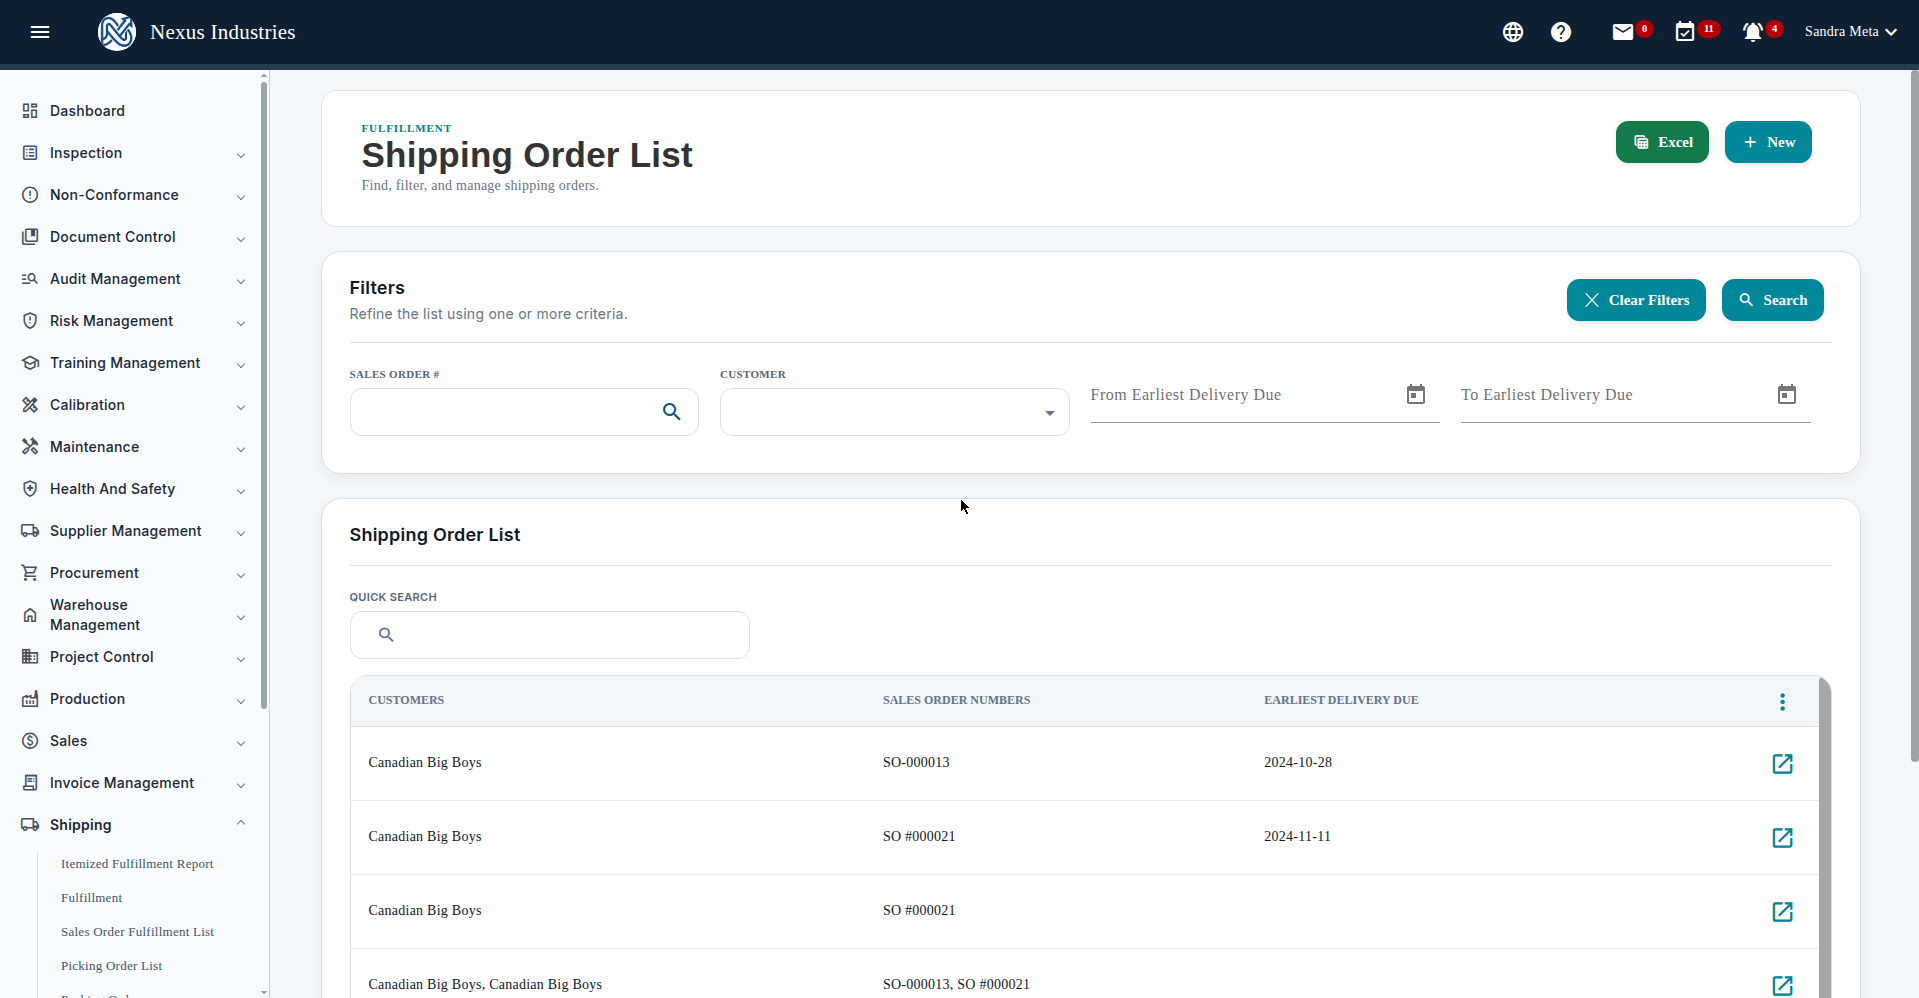
Task: Click the Audit Management sidebar icon
Action: [x=30, y=279]
